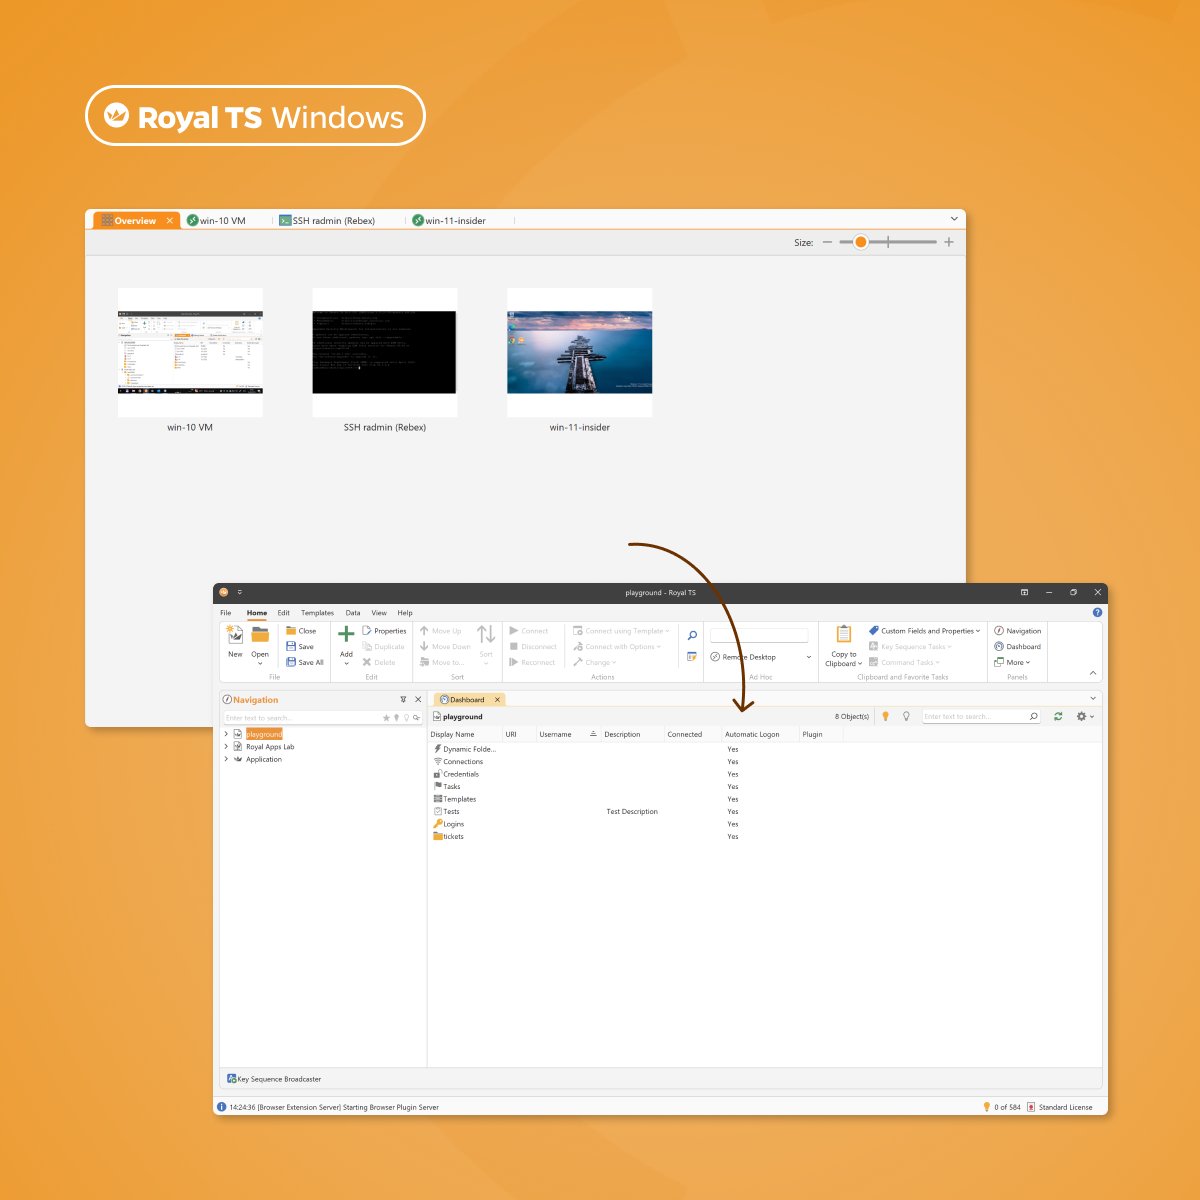Open the Remote Desktop ad hoc dropdown
This screenshot has height=1200, width=1200.
pyautogui.click(x=809, y=657)
